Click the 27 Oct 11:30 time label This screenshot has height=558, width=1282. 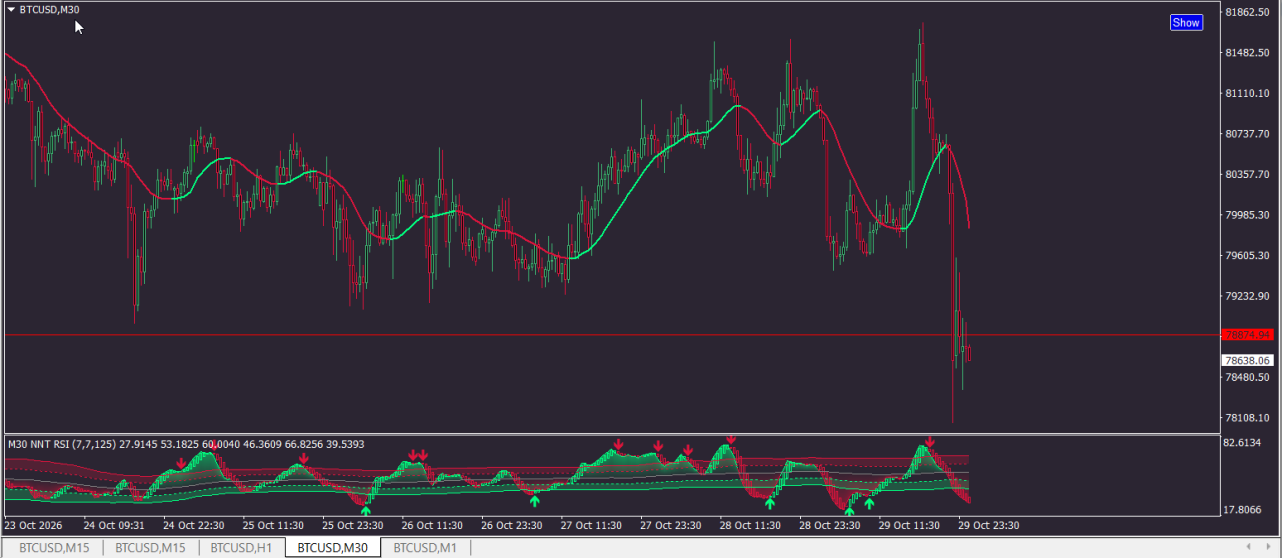coord(591,524)
